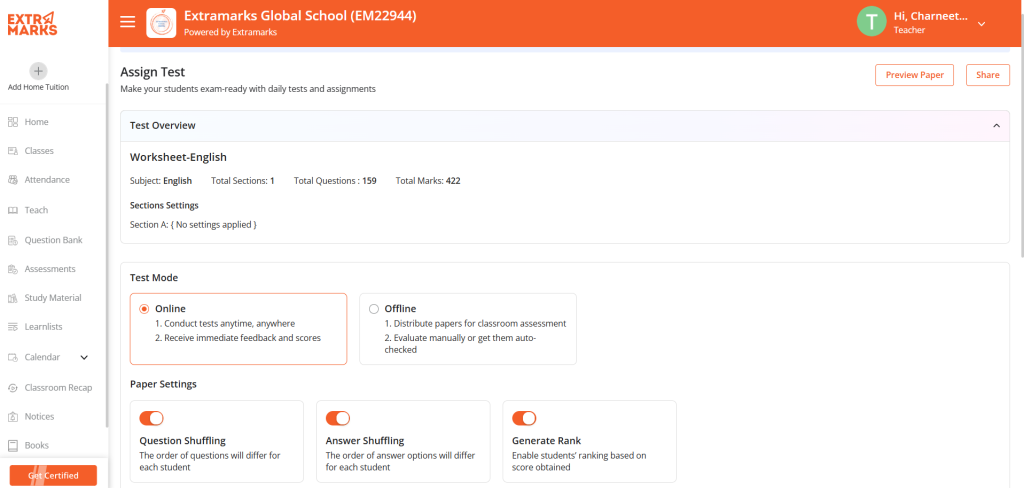Click the Notices sidebar icon

(x=12, y=417)
